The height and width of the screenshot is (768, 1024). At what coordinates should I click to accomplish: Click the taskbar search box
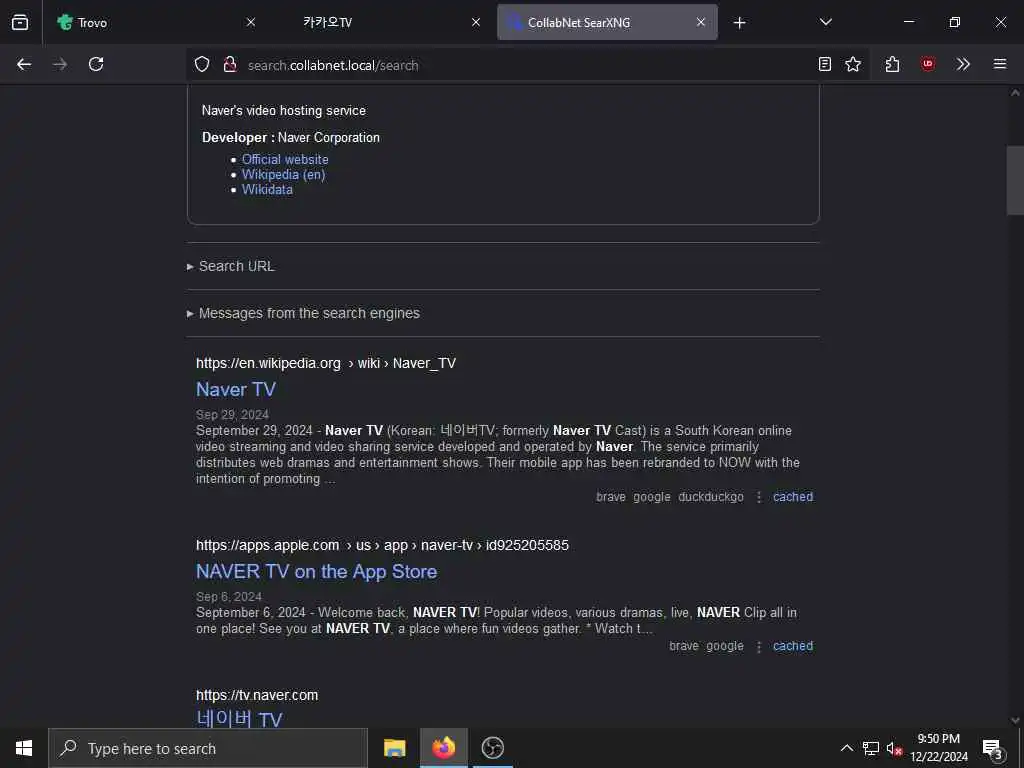tap(208, 748)
